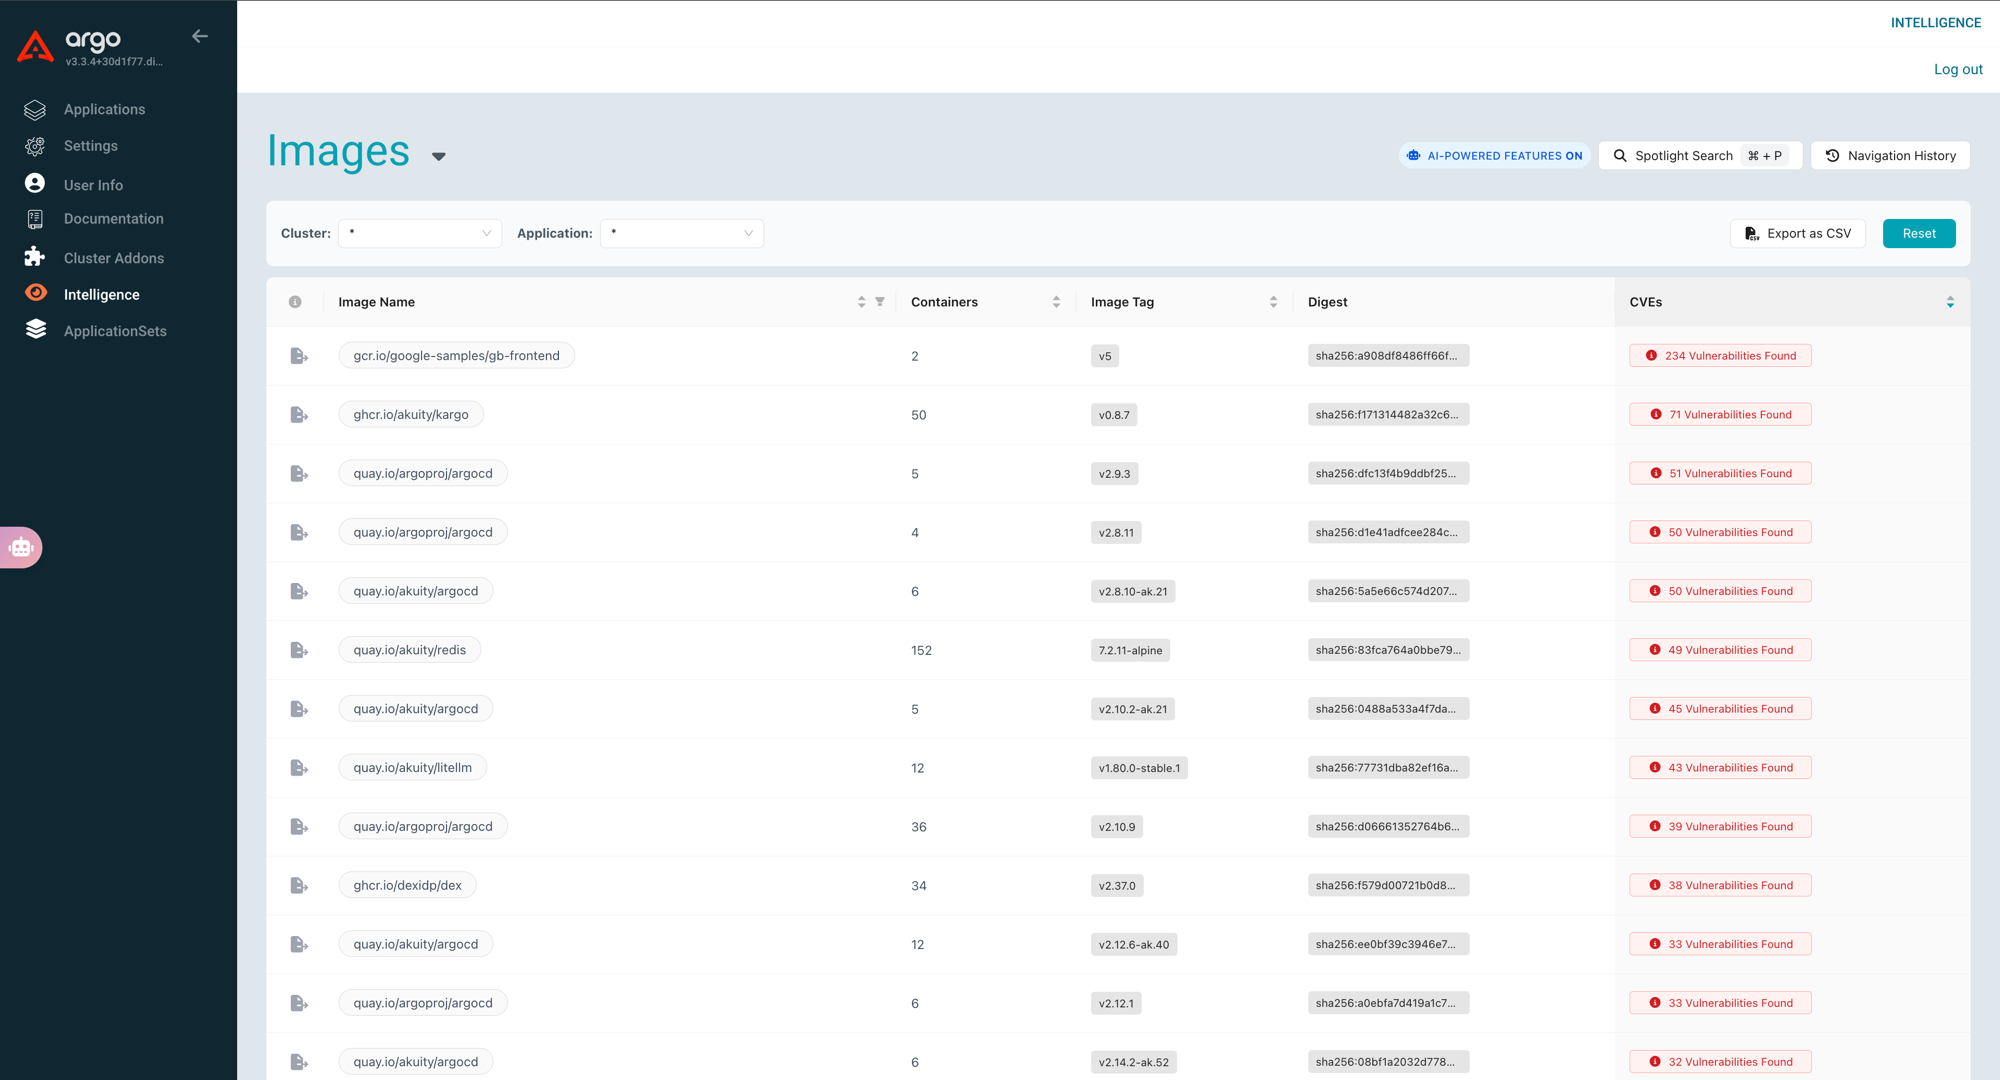The width and height of the screenshot is (2000, 1080).
Task: Open 38 Vulnerabilities Found badge
Action: coord(1720,886)
